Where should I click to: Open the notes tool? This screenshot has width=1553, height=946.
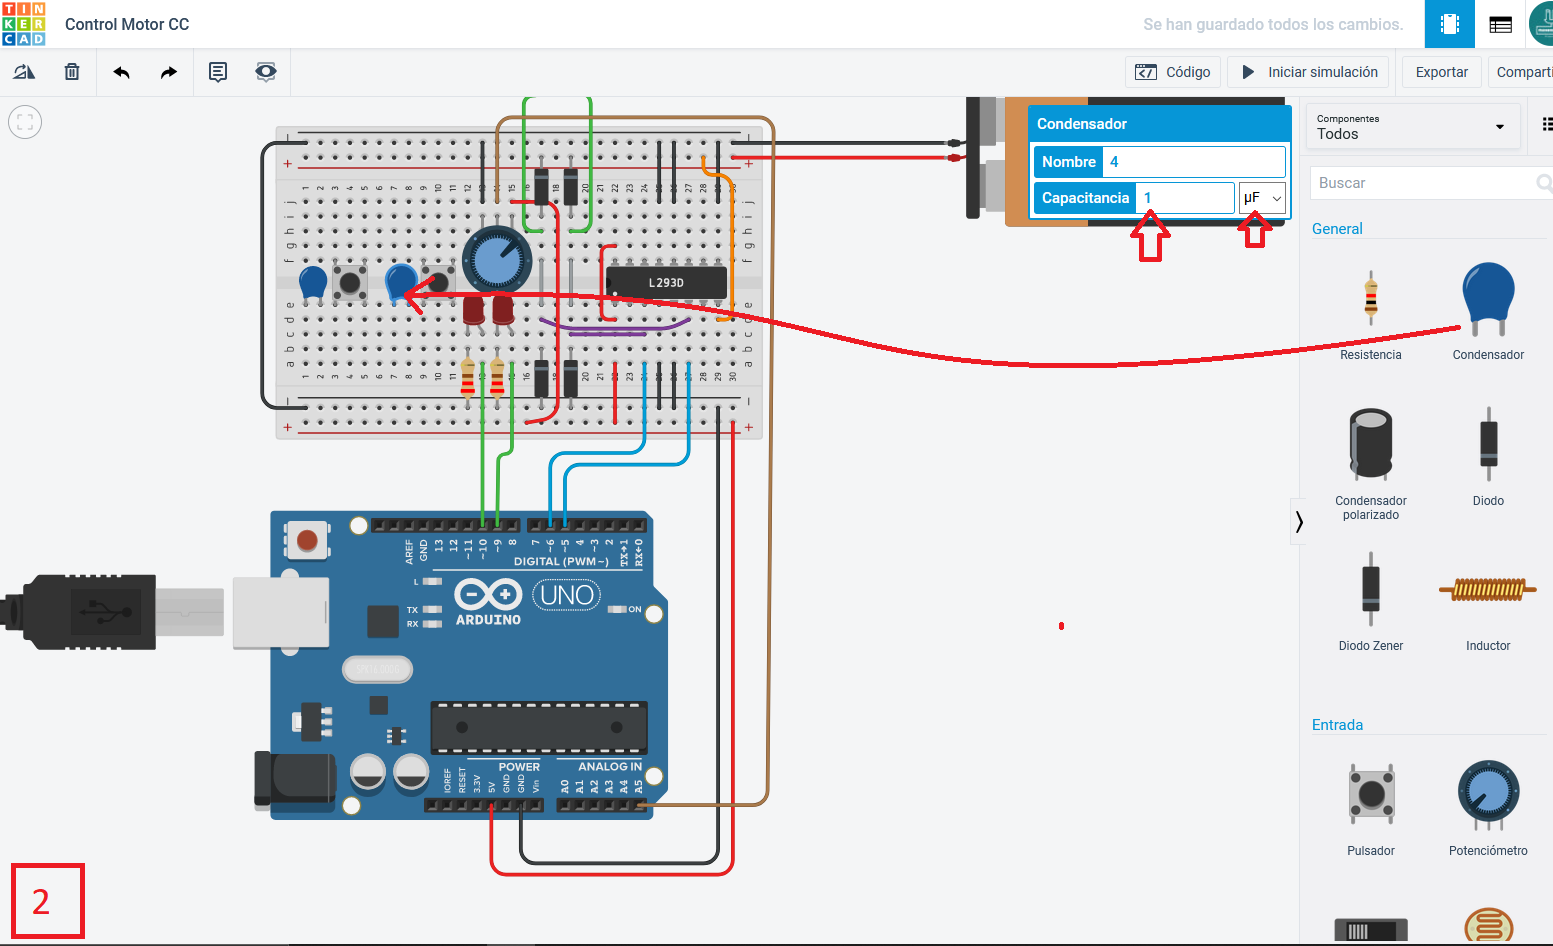218,72
